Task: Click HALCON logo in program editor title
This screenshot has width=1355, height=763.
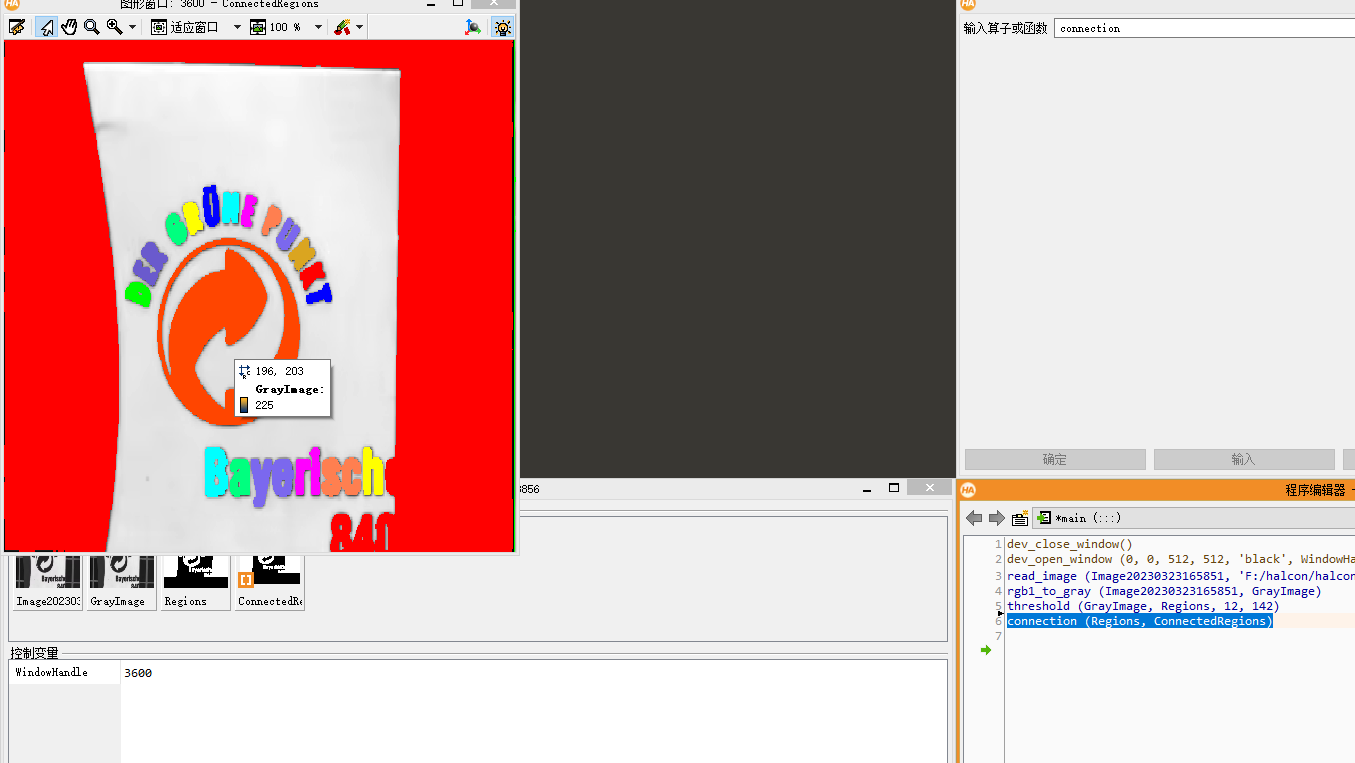Action: point(968,490)
